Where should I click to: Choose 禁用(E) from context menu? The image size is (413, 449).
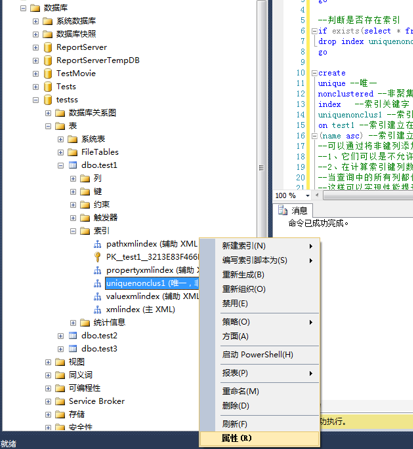coord(268,303)
